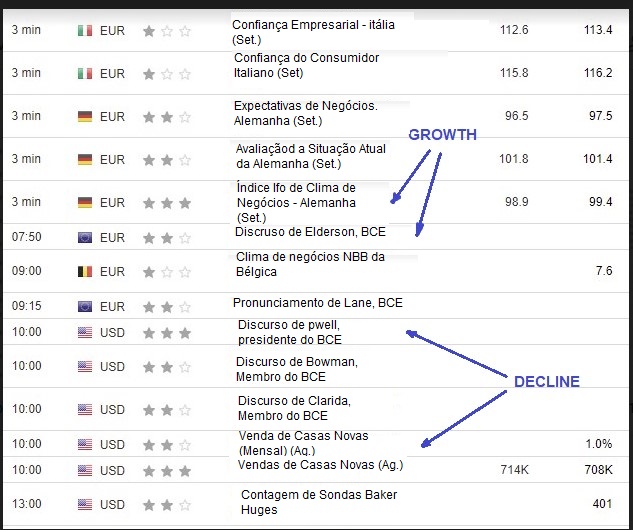Click the US flag in Vendas de Casas Novas (Ag.) row

point(85,470)
